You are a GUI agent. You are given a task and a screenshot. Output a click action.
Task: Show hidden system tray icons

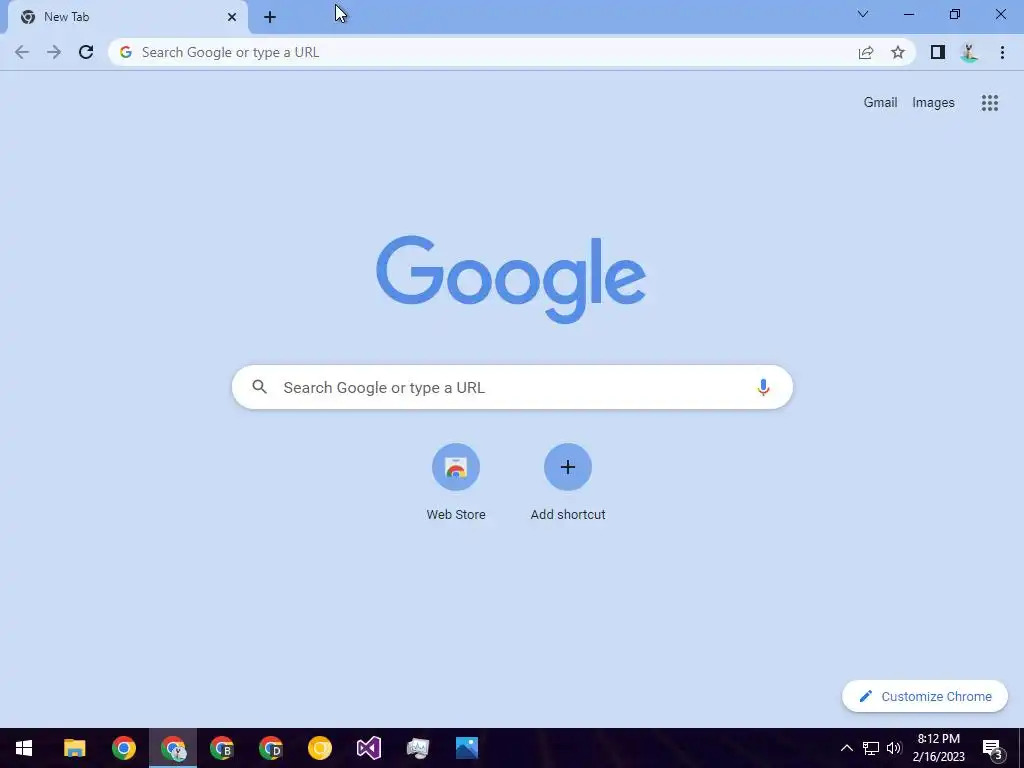coord(846,748)
